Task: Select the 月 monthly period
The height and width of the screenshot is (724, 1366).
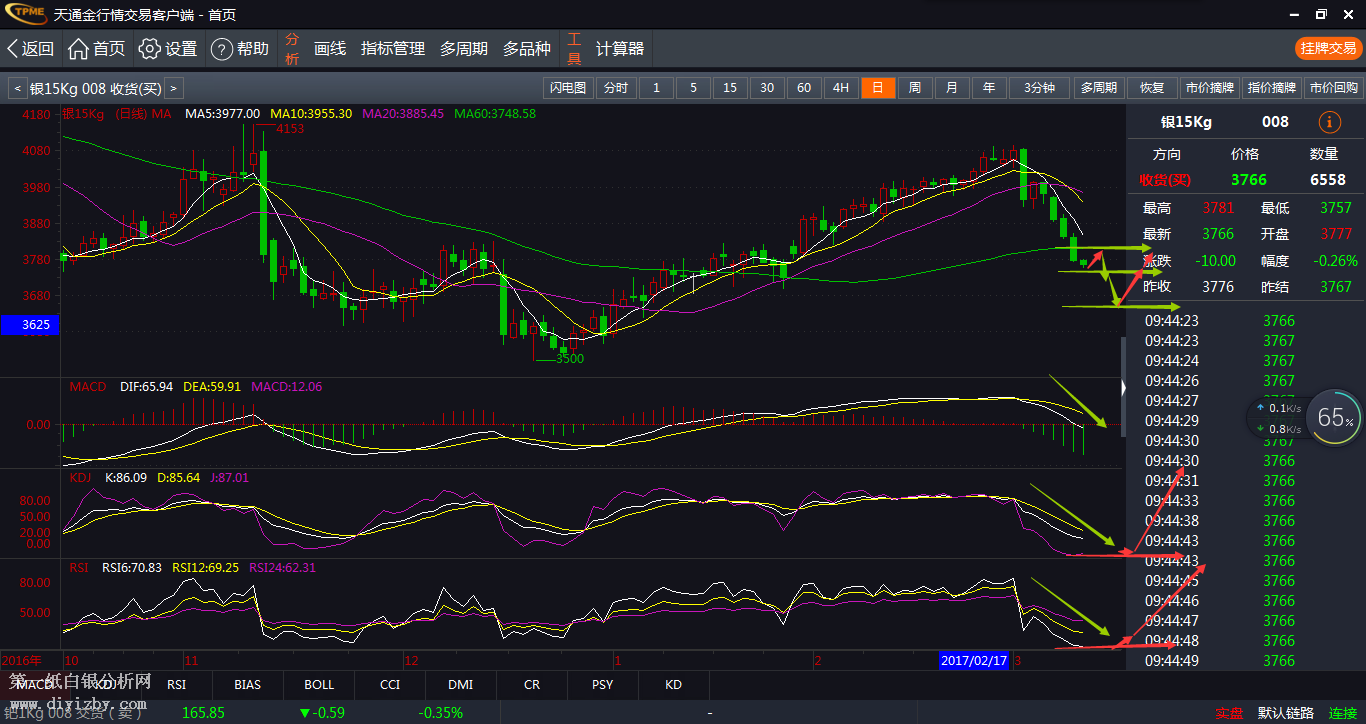Action: pyautogui.click(x=952, y=88)
